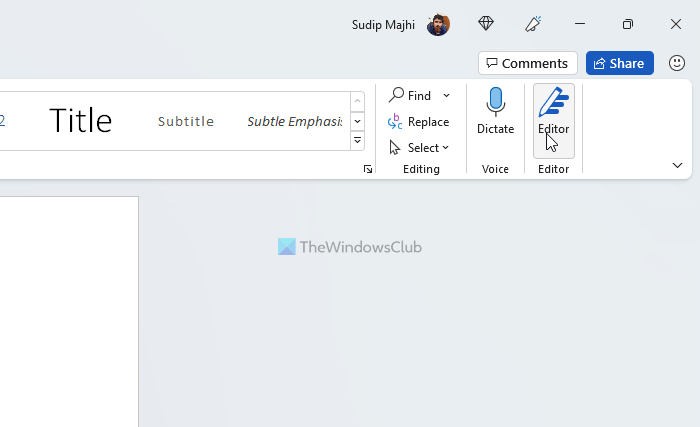The width and height of the screenshot is (700, 427).
Task: Collapse the ribbon using the chevron
Action: pyautogui.click(x=677, y=165)
